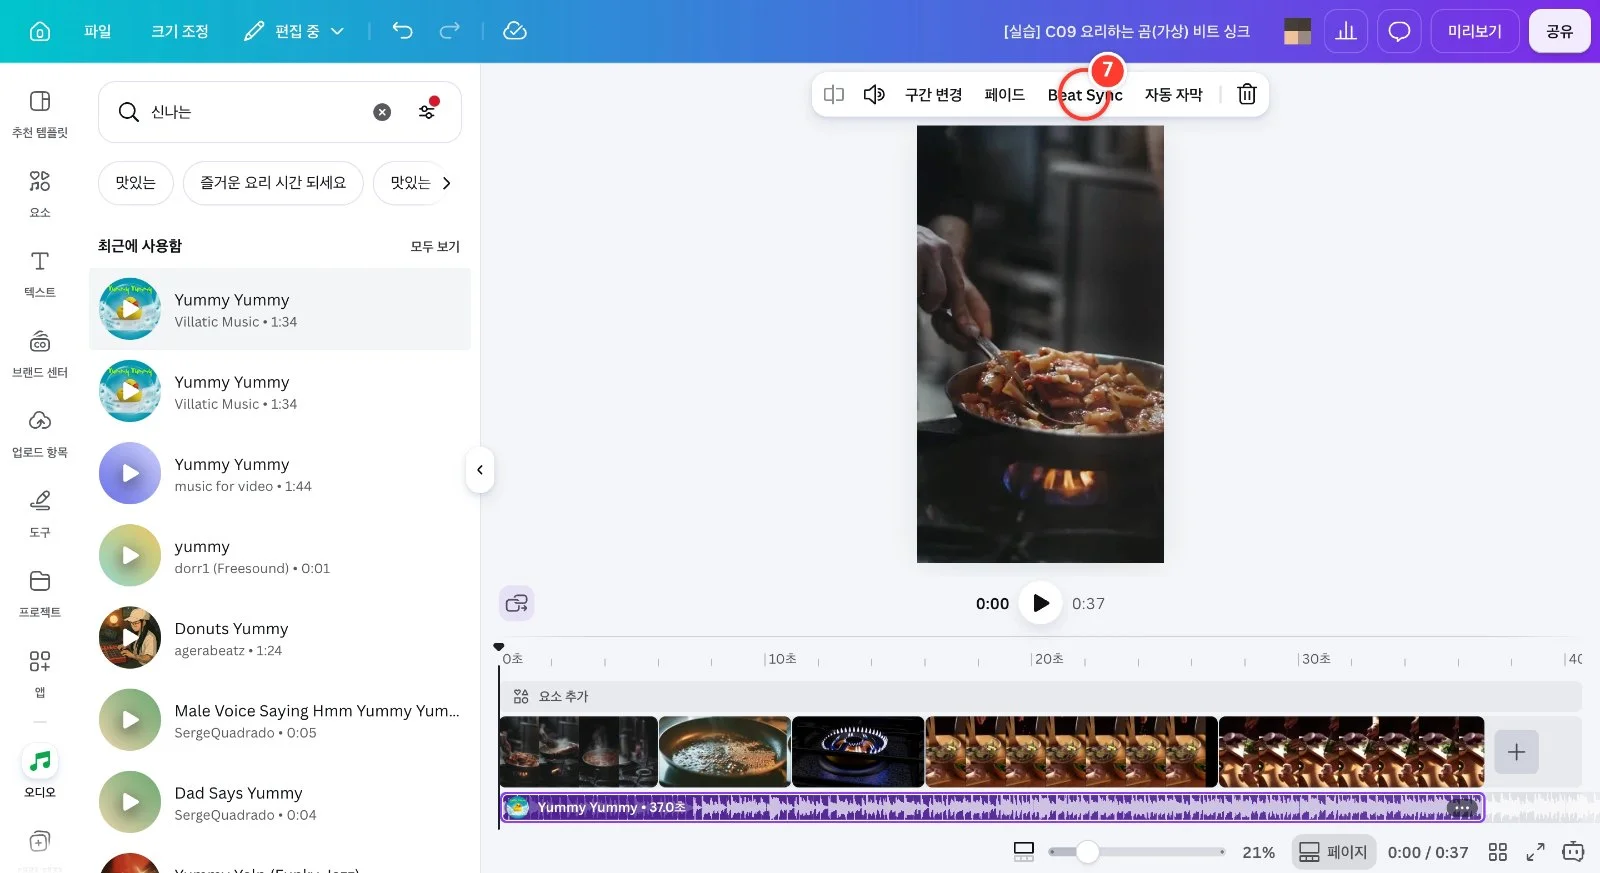Open 업로드 항목 sidebar panel
Image resolution: width=1600 pixels, height=873 pixels.
point(40,433)
